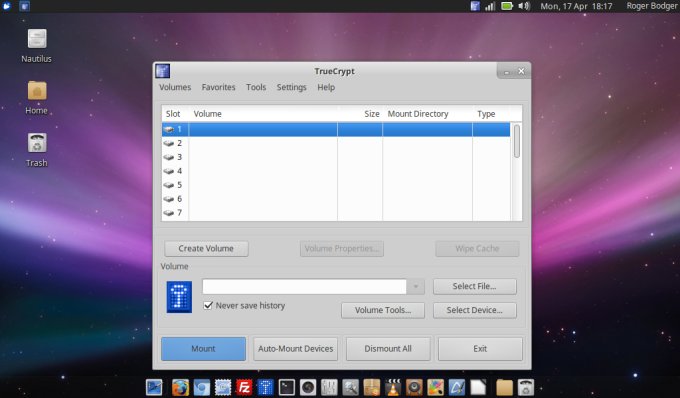Click the network signal icon in top panel
The height and width of the screenshot is (398, 680).
coord(490,6)
